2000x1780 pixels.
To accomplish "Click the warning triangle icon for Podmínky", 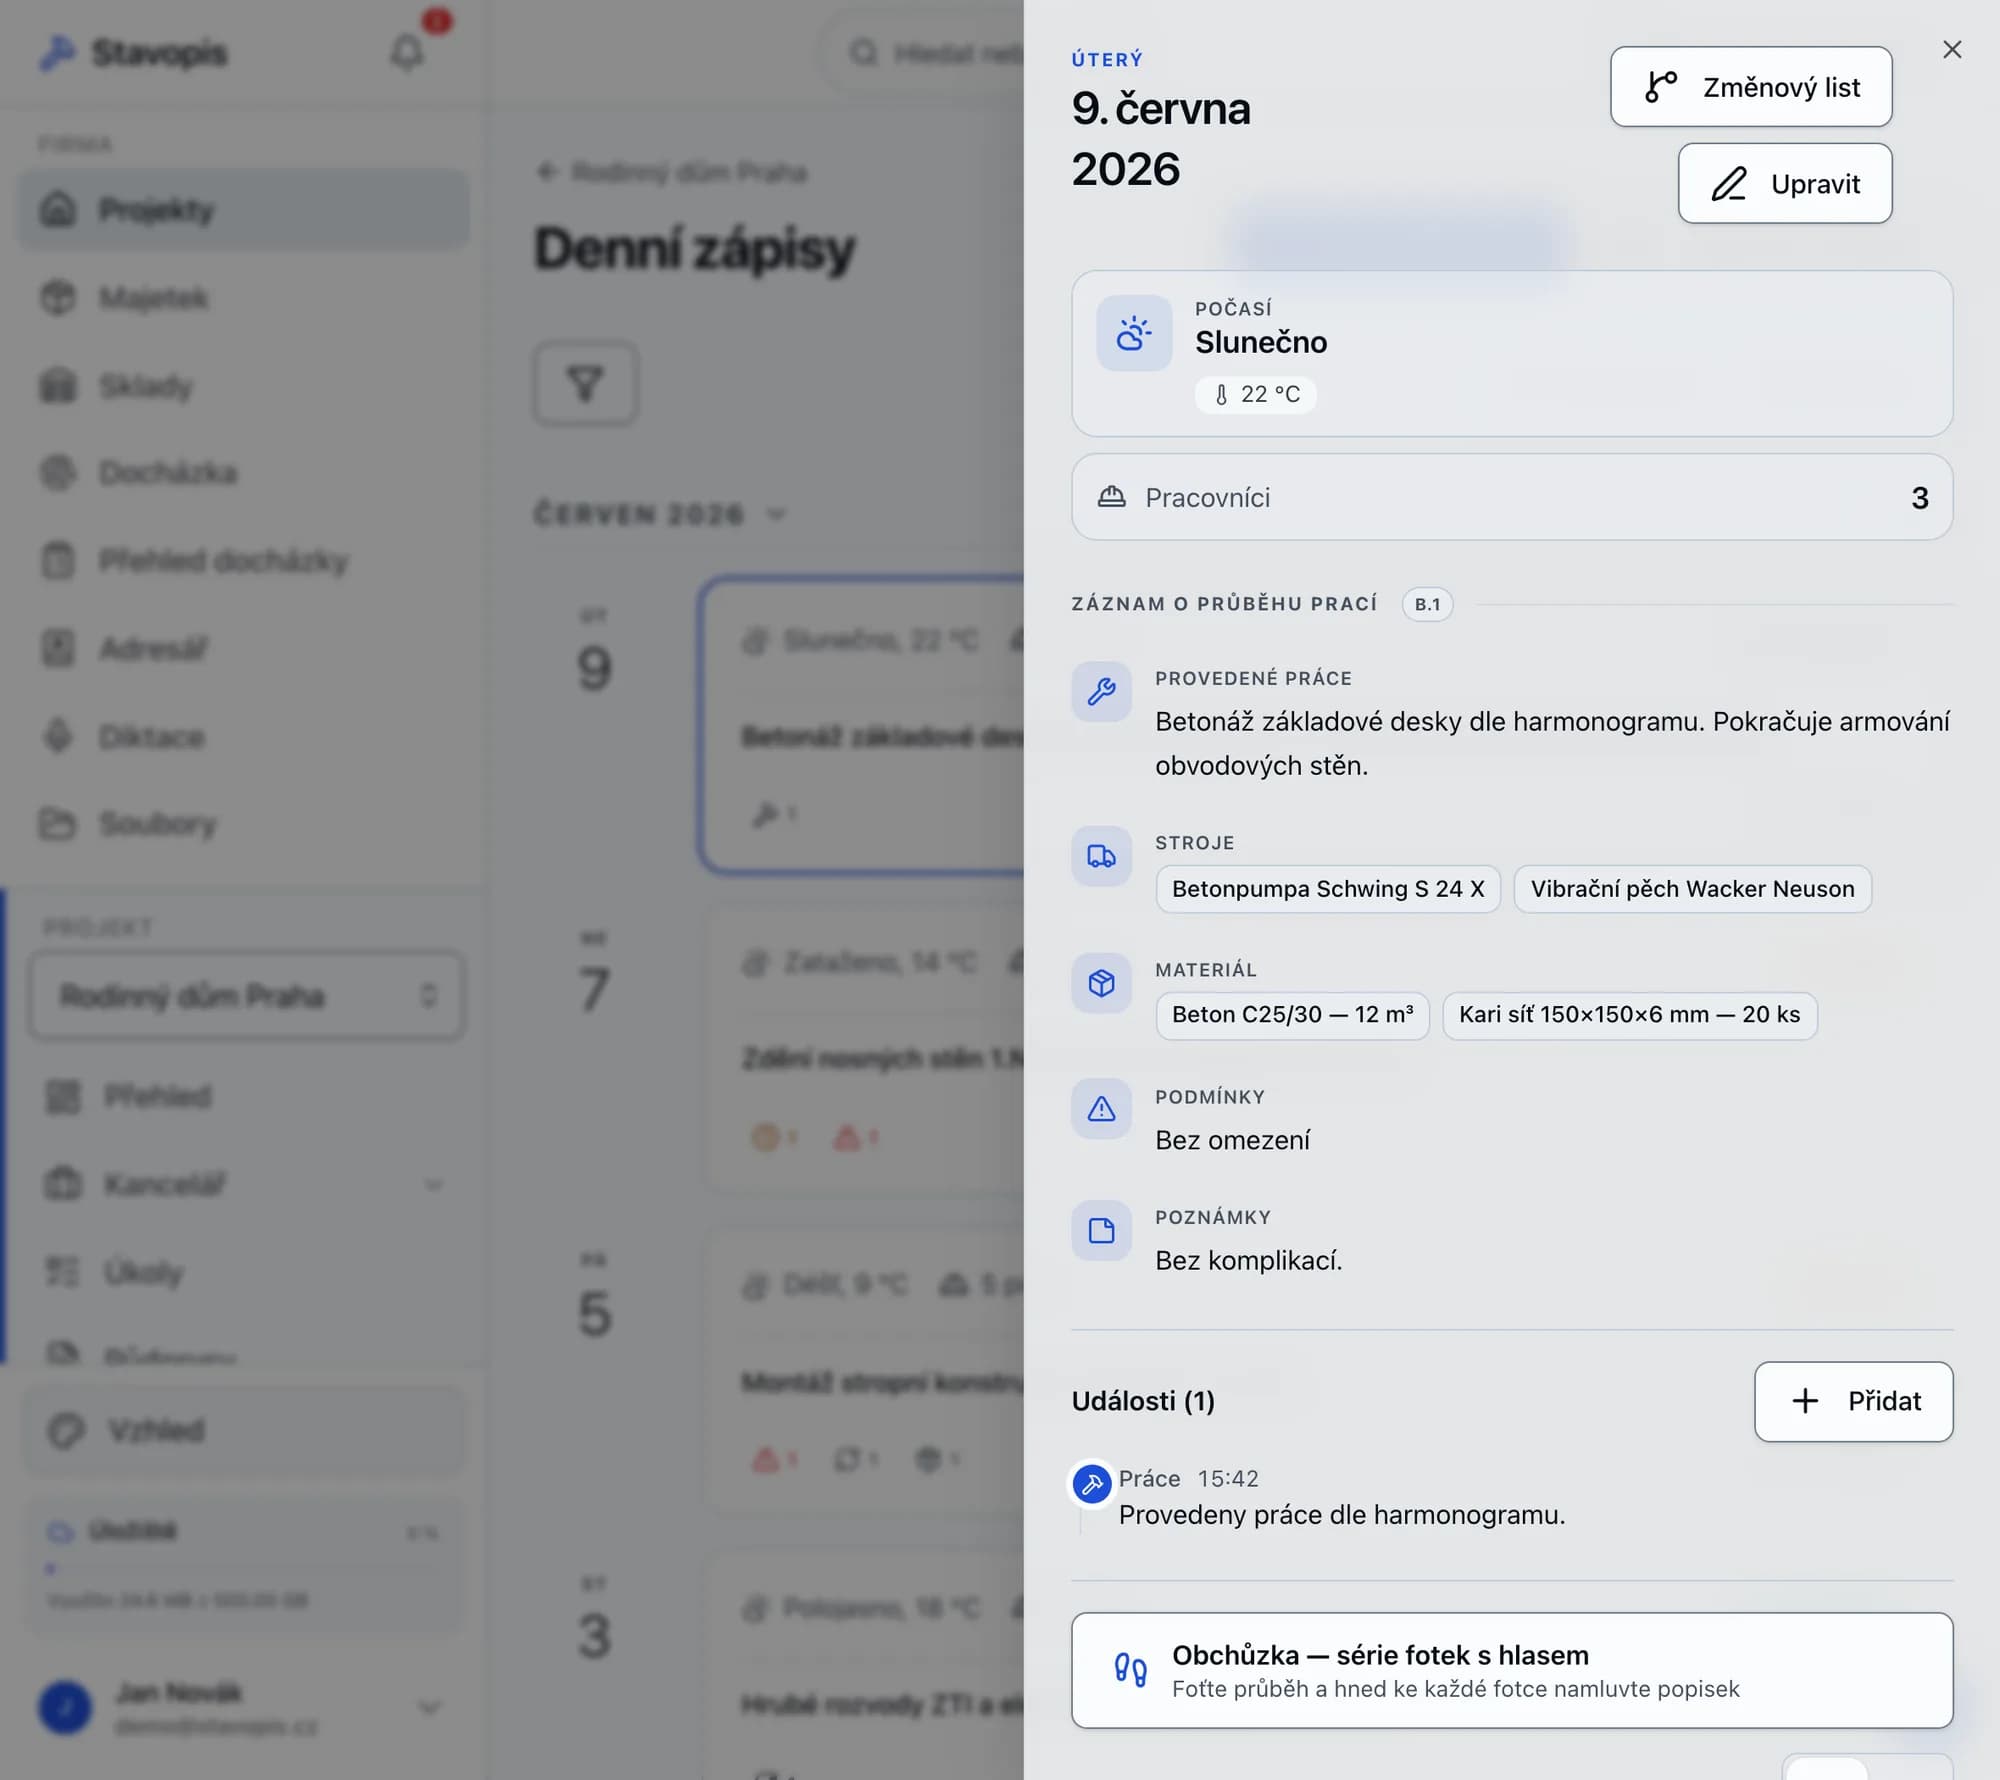I will 1101,1109.
